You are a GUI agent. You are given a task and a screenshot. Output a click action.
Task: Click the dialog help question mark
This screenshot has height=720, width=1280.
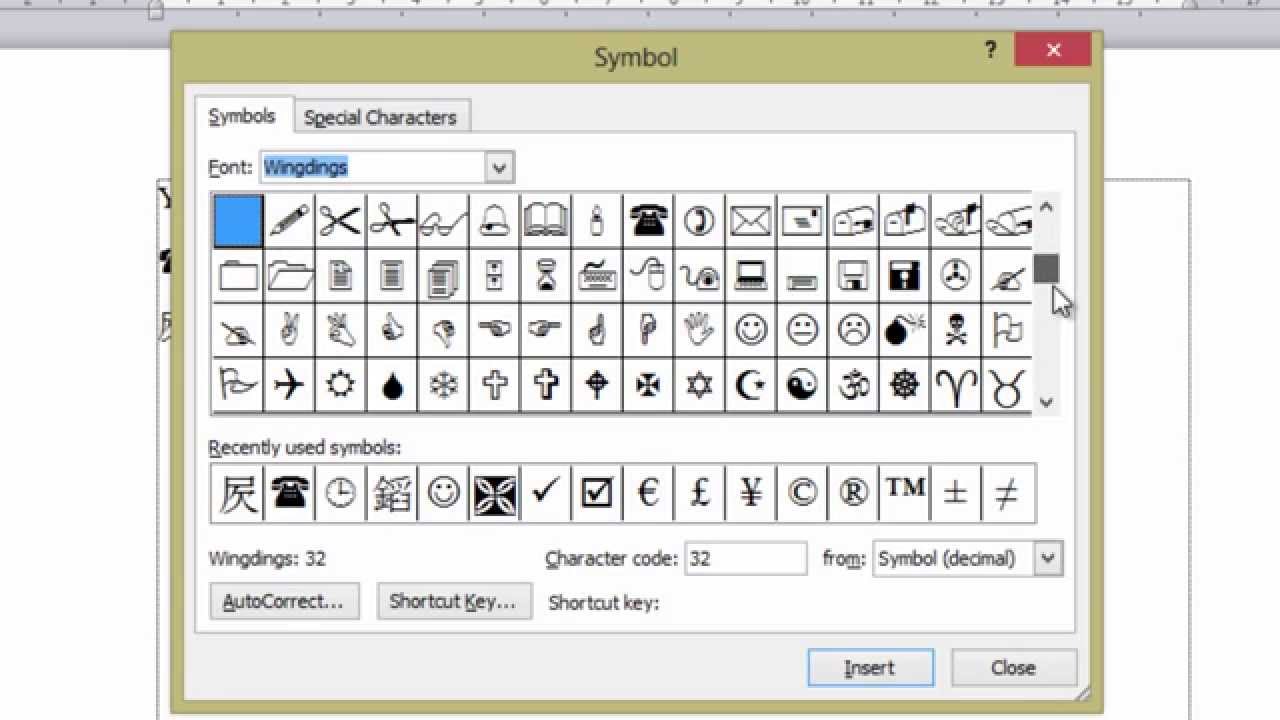coord(990,50)
